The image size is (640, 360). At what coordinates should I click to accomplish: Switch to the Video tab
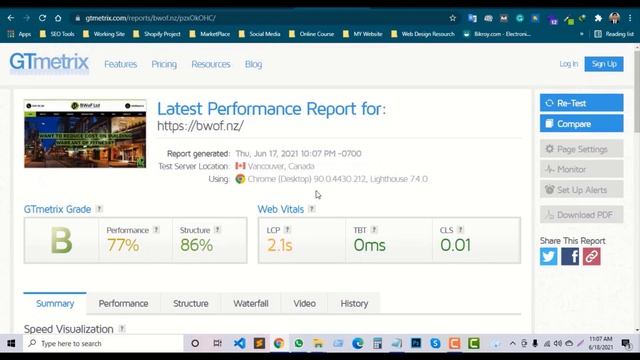pyautogui.click(x=304, y=303)
